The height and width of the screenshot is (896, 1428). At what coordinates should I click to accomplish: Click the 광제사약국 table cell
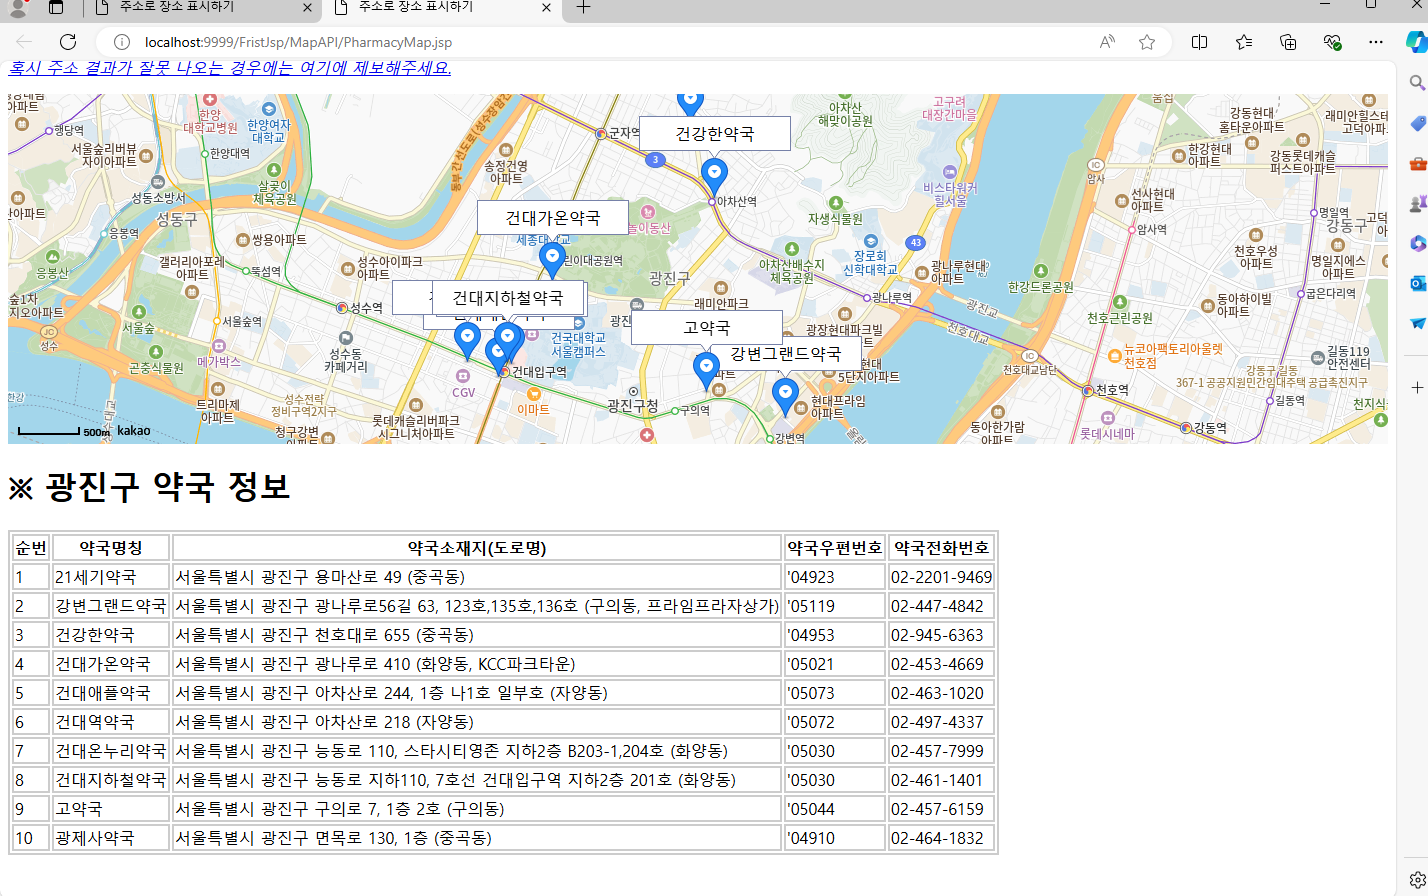tap(111, 838)
